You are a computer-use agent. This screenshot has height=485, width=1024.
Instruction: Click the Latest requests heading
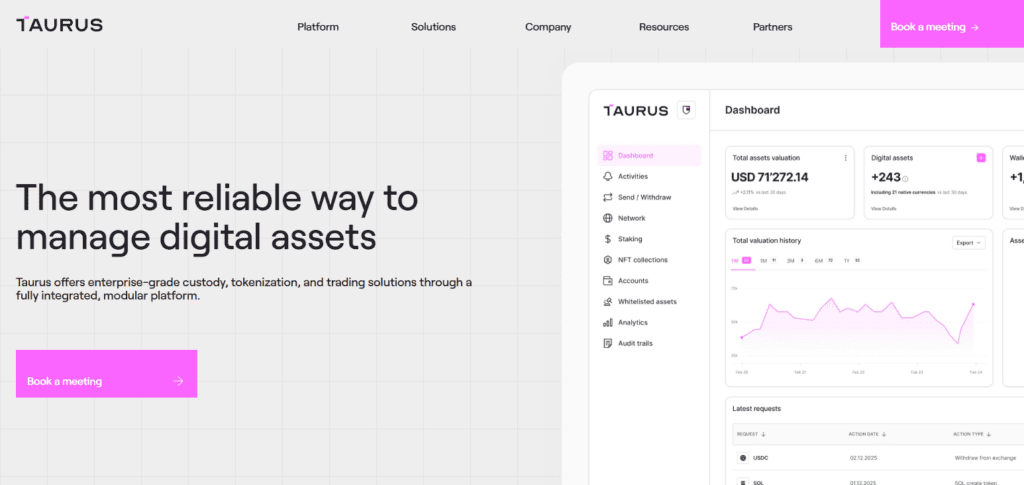pyautogui.click(x=756, y=409)
